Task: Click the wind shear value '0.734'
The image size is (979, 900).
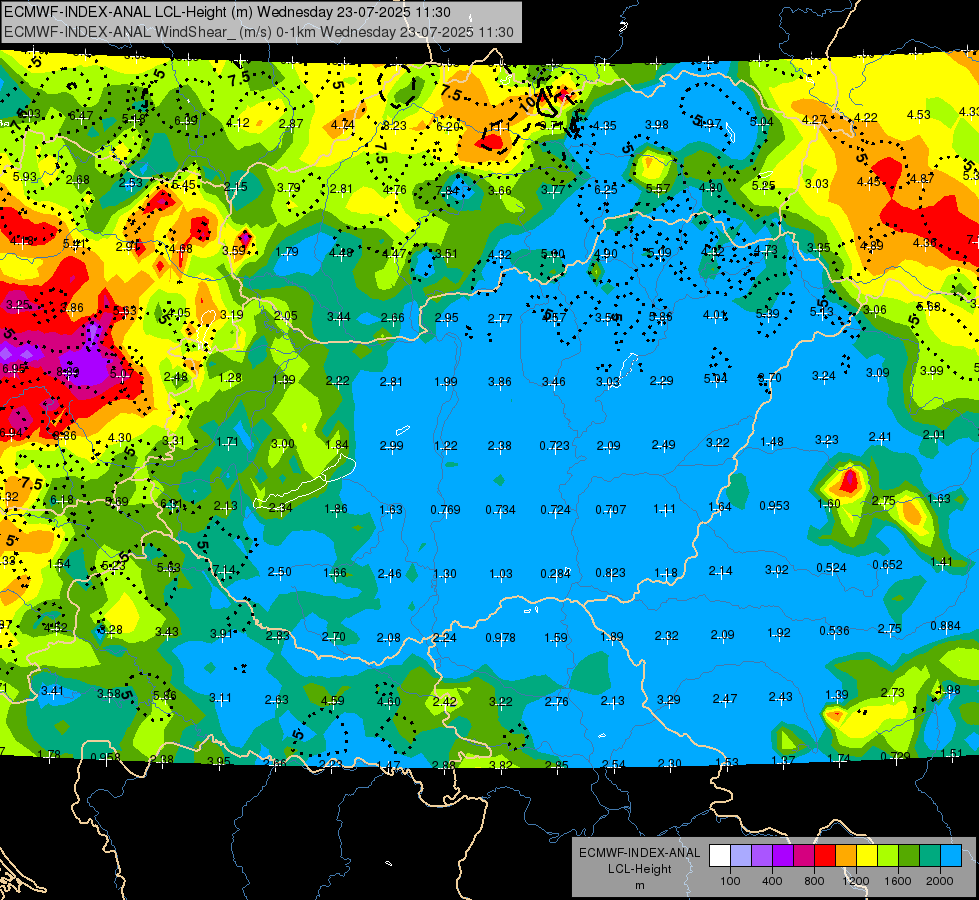Action: click(x=501, y=510)
